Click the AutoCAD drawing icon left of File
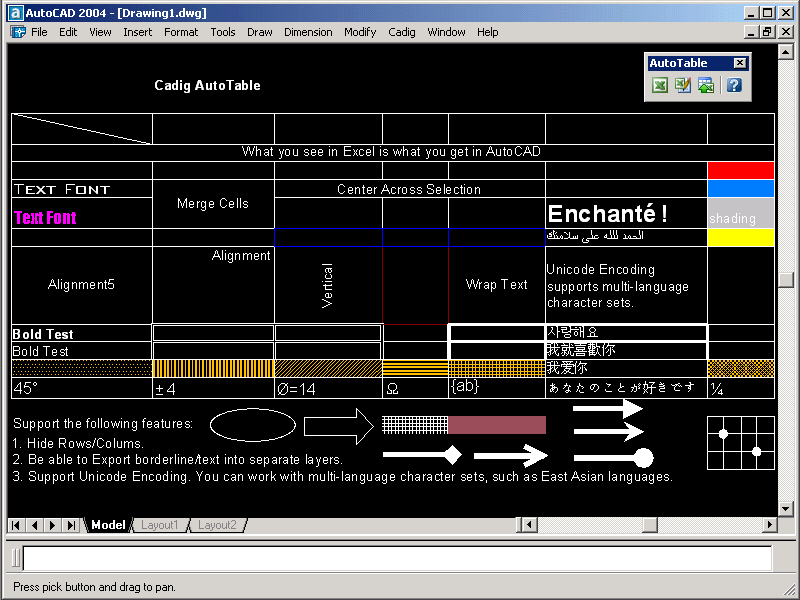 18,32
